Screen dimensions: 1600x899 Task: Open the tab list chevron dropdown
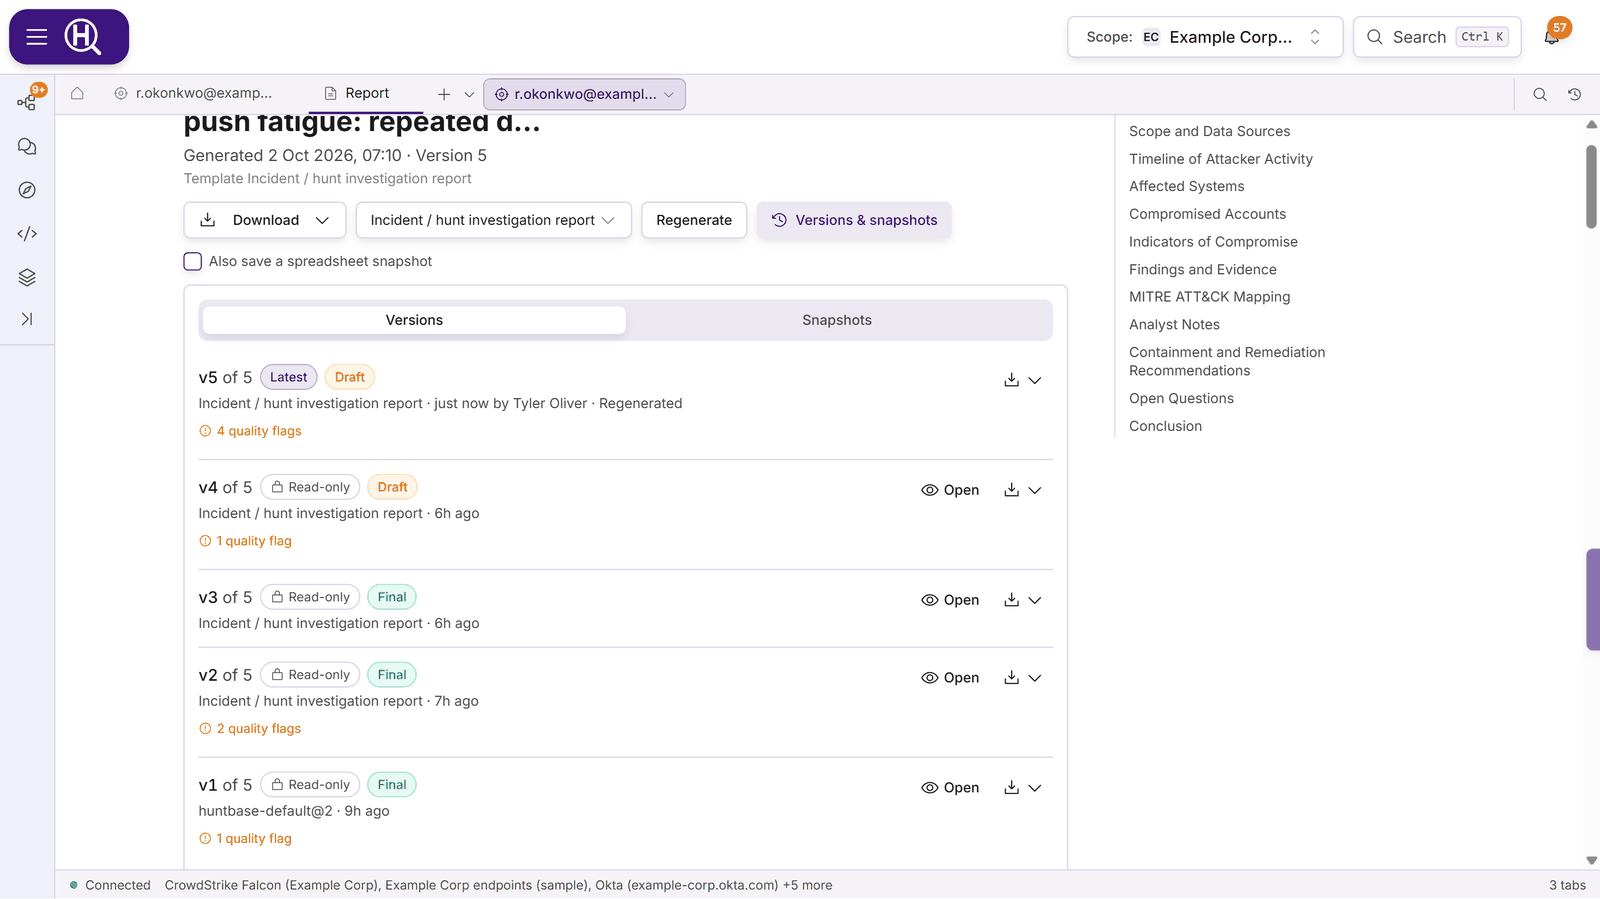[469, 94]
